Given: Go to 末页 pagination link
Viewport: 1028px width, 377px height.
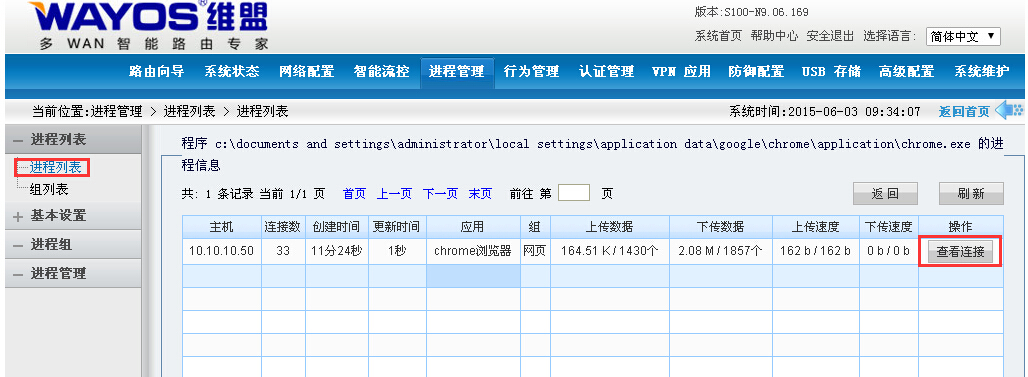Looking at the screenshot, I should click(x=480, y=193).
